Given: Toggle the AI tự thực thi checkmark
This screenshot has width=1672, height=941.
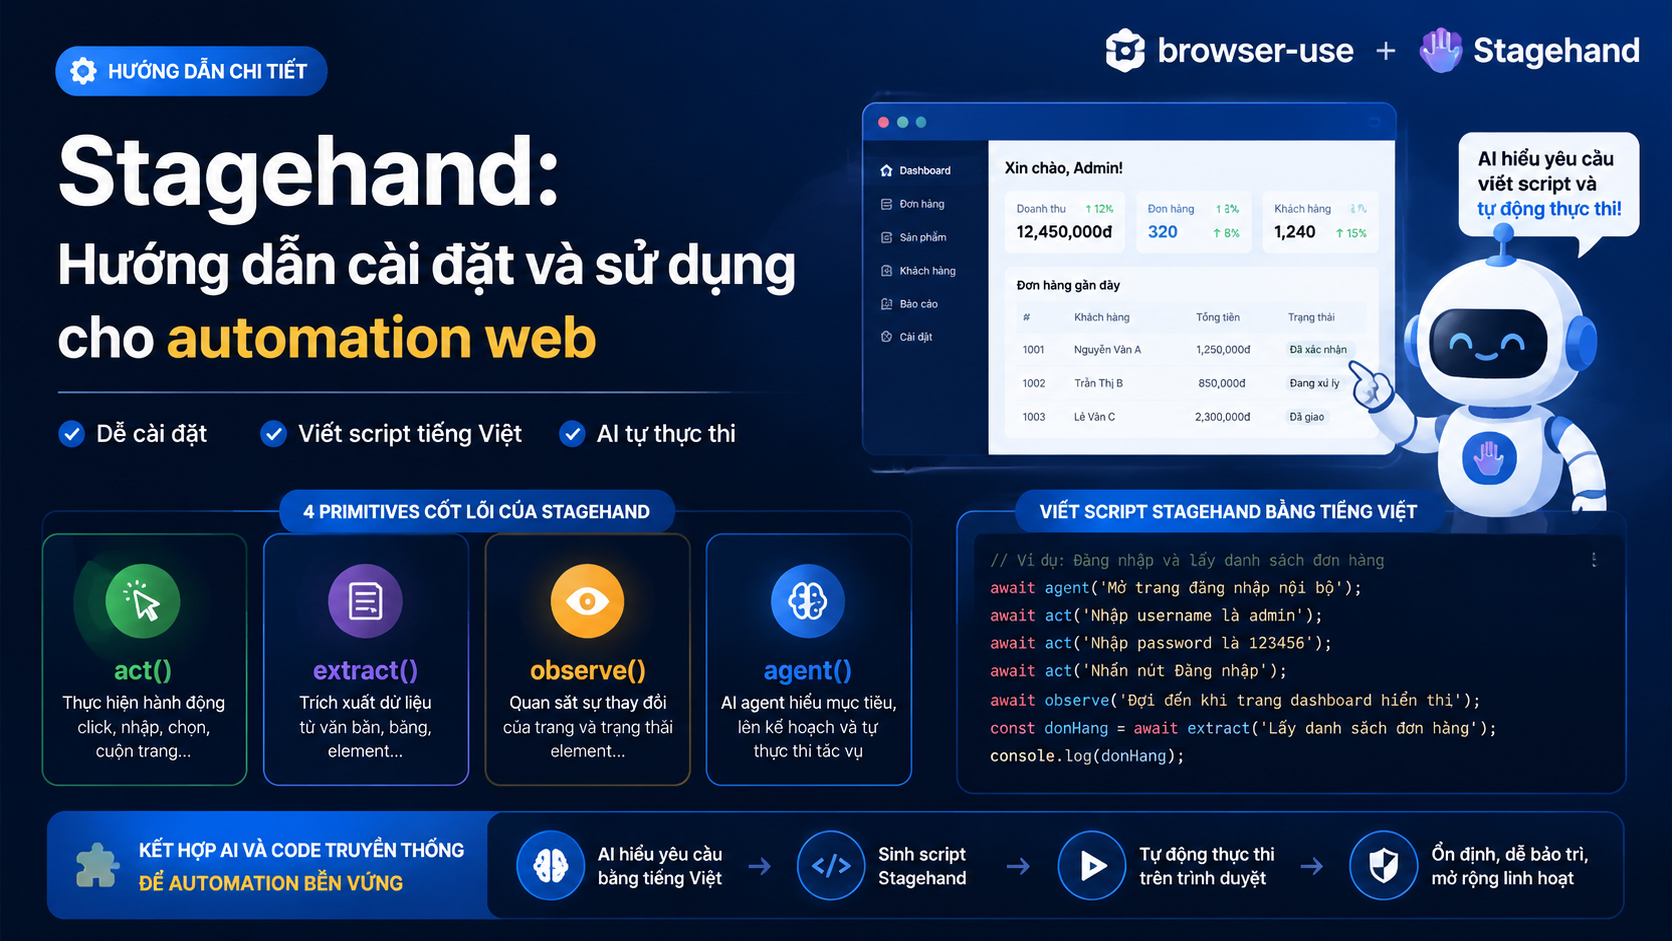Looking at the screenshot, I should click(572, 434).
